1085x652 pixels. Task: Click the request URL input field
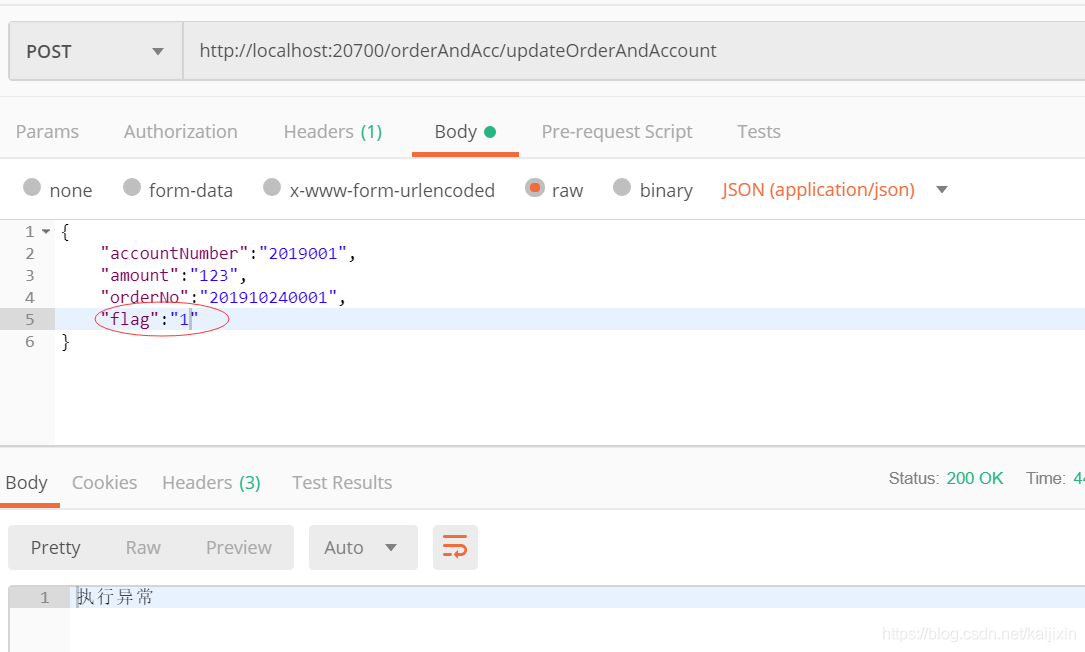pyautogui.click(x=634, y=51)
